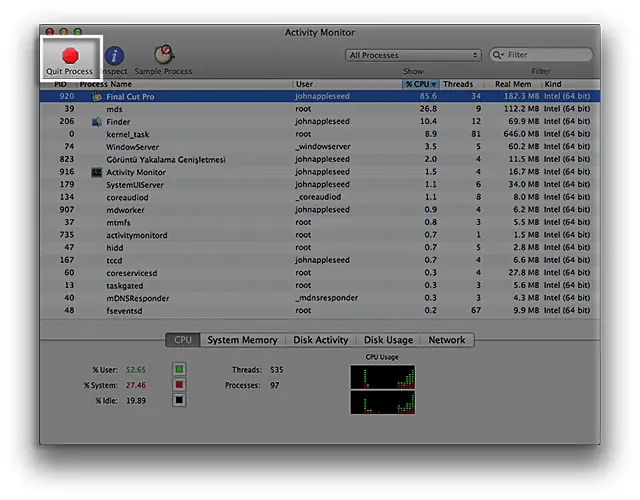Click the 19.89 % Idle value
The width and height of the screenshot is (640, 500).
pyautogui.click(x=136, y=401)
